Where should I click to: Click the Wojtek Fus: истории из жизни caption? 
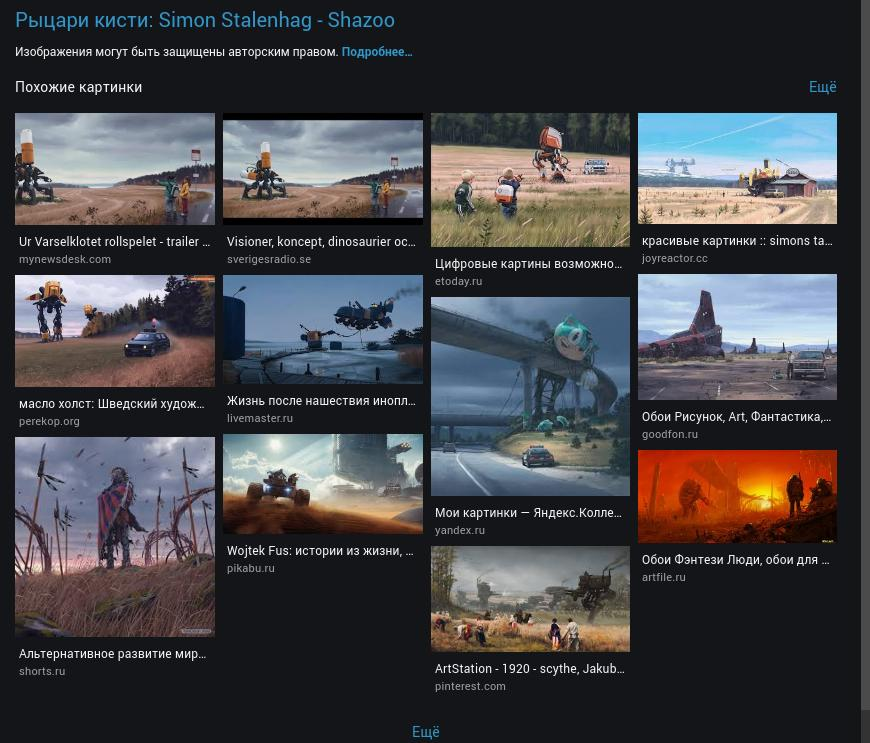(320, 551)
